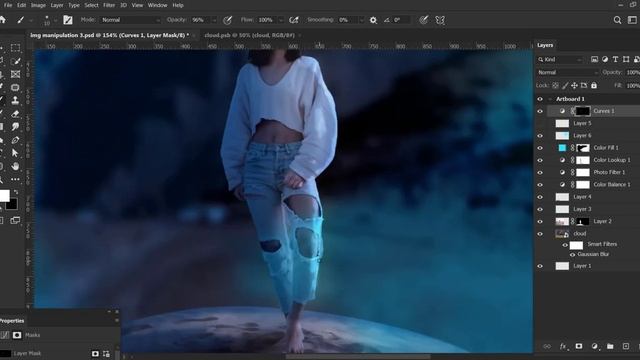The width and height of the screenshot is (640, 360).
Task: Create new adjustment layer icon
Action: (x=594, y=346)
